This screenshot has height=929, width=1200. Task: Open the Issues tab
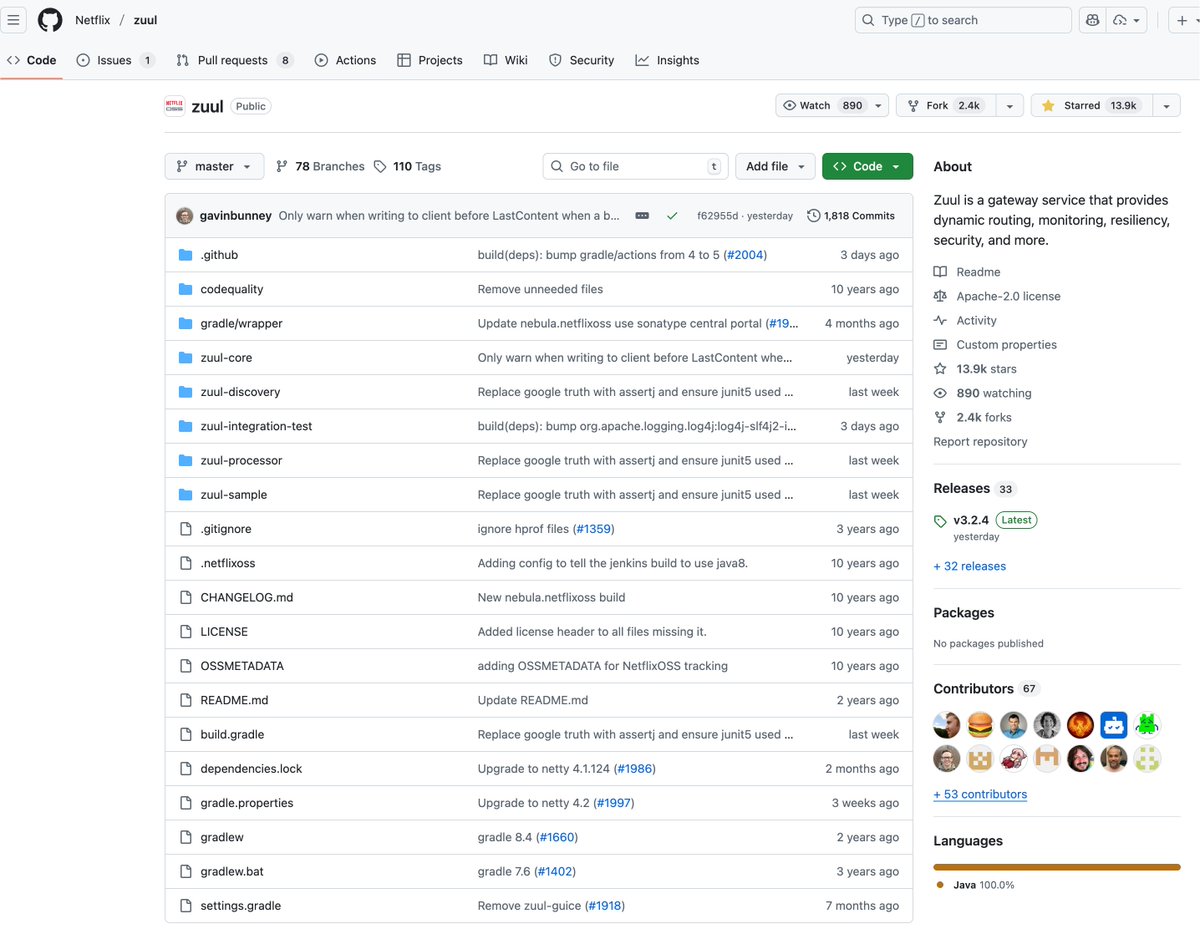click(115, 60)
